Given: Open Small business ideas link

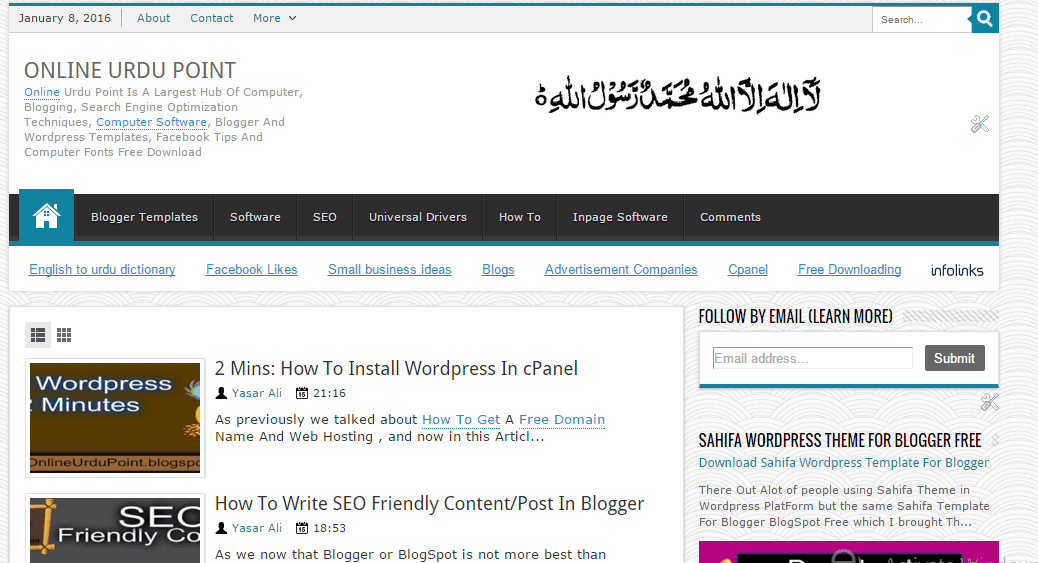Looking at the screenshot, I should [389, 270].
